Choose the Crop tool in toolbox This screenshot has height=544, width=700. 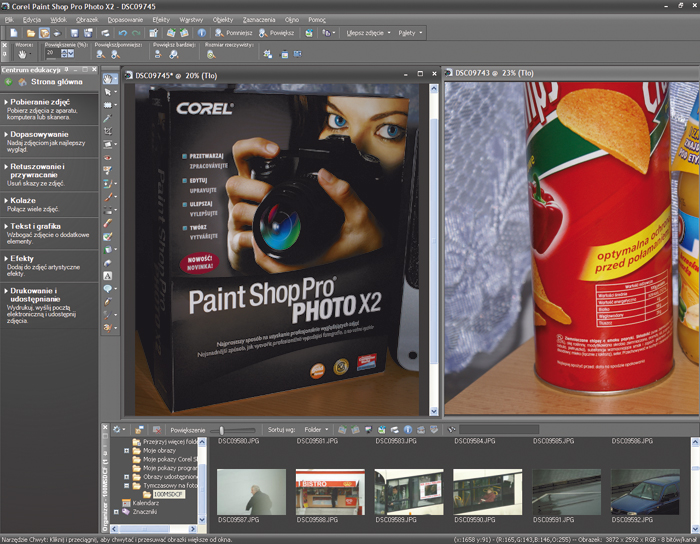pyautogui.click(x=110, y=131)
